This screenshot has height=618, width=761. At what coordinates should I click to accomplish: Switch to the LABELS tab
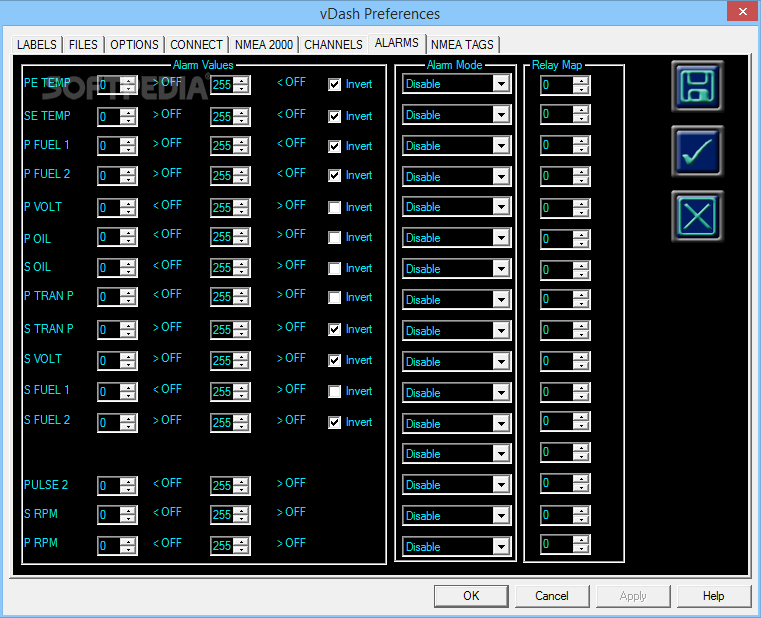point(36,45)
